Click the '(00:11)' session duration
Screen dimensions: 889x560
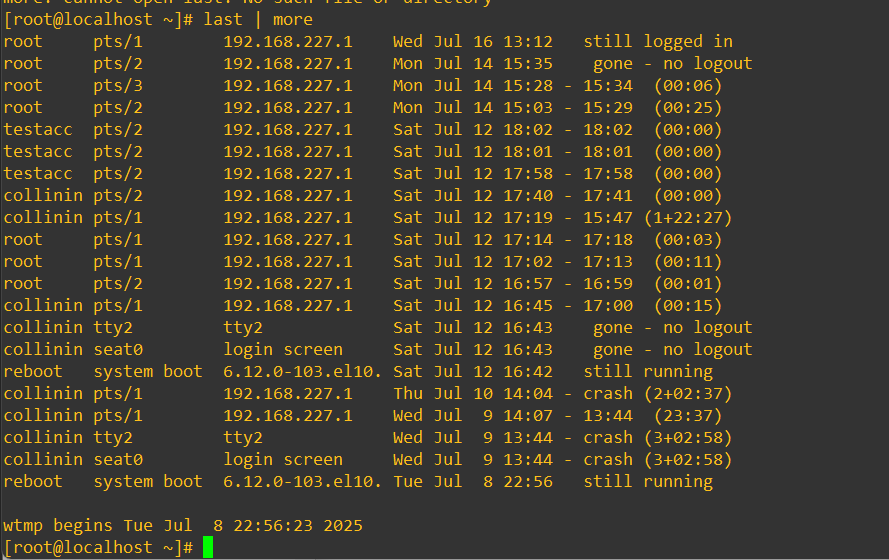coord(688,261)
